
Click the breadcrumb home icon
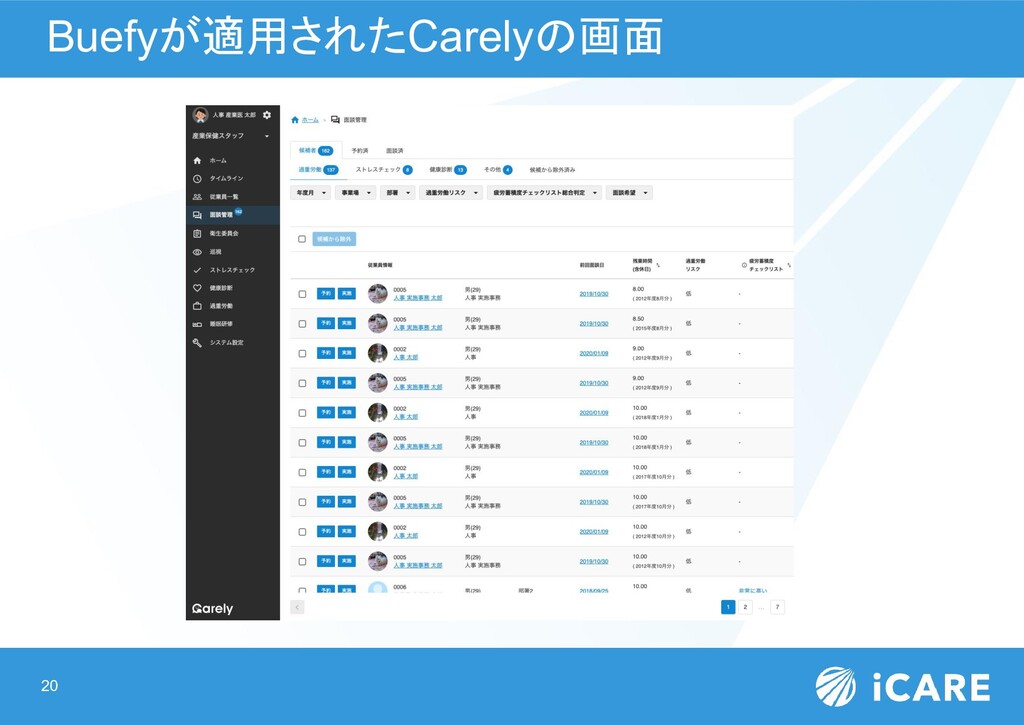point(295,120)
